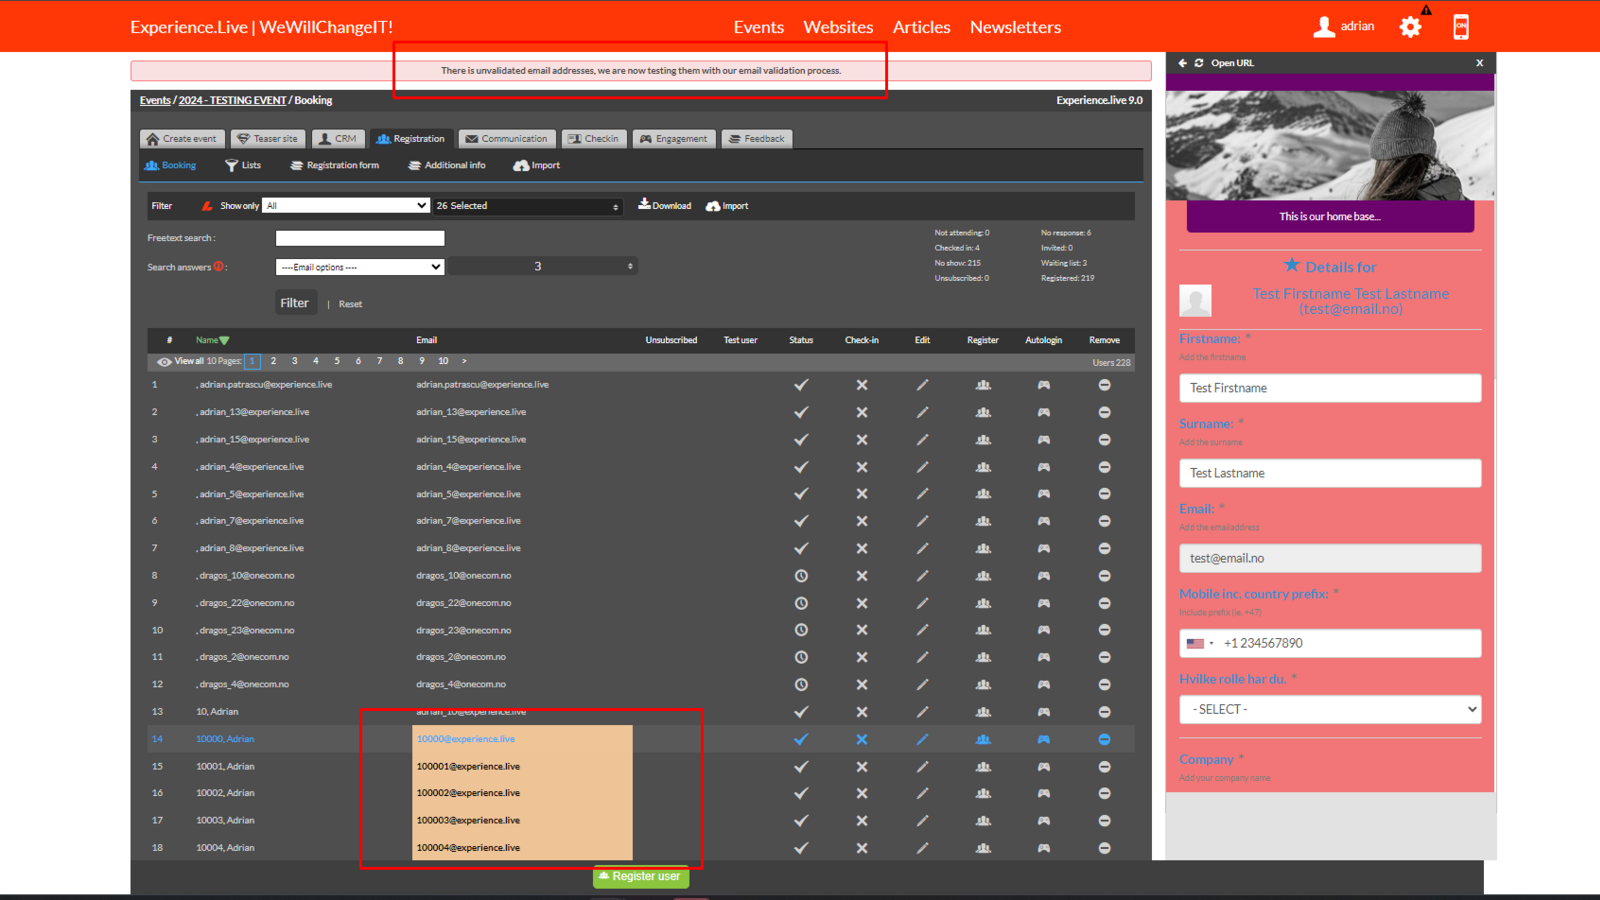Open the Email options dropdown
Viewport: 1600px width, 900px height.
click(360, 267)
